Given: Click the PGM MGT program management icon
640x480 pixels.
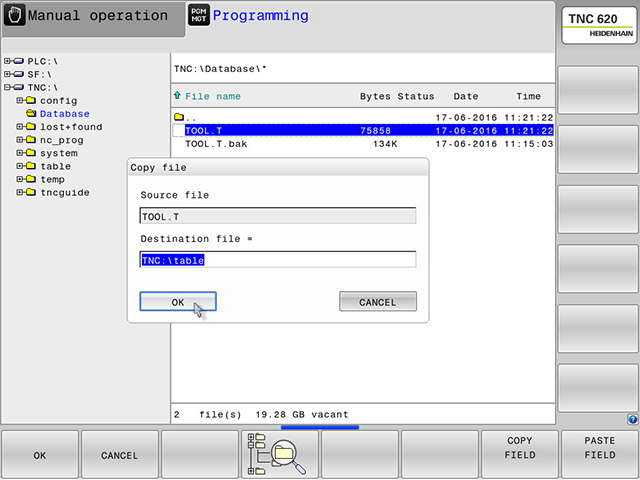Looking at the screenshot, I should (198, 17).
